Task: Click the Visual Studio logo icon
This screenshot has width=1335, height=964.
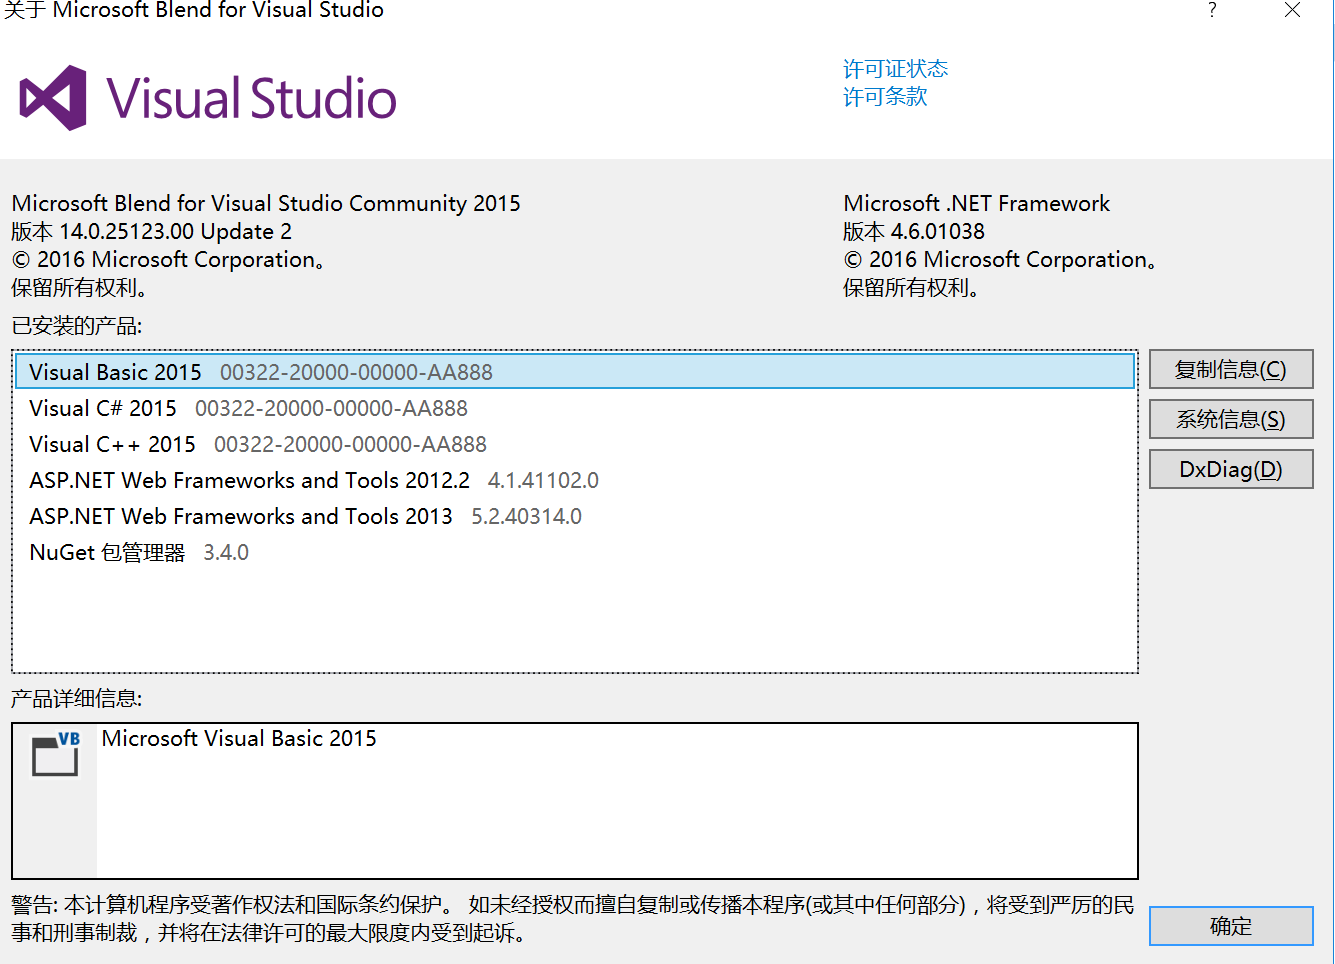Action: pyautogui.click(x=53, y=98)
